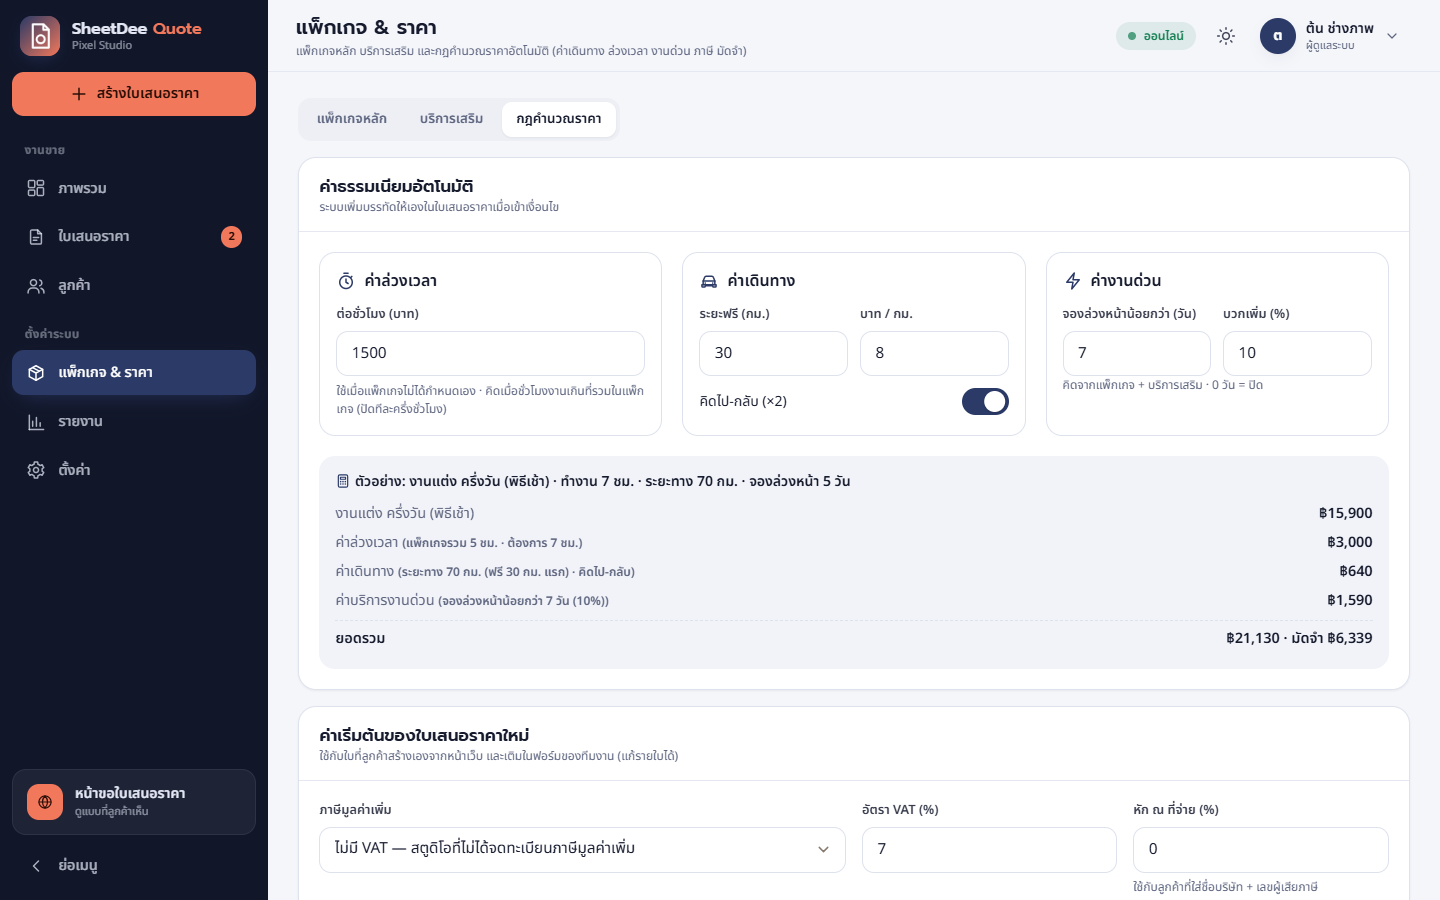The image size is (1440, 900).
Task: Click the ฿3,000 overtime amount
Action: [x=1349, y=542]
